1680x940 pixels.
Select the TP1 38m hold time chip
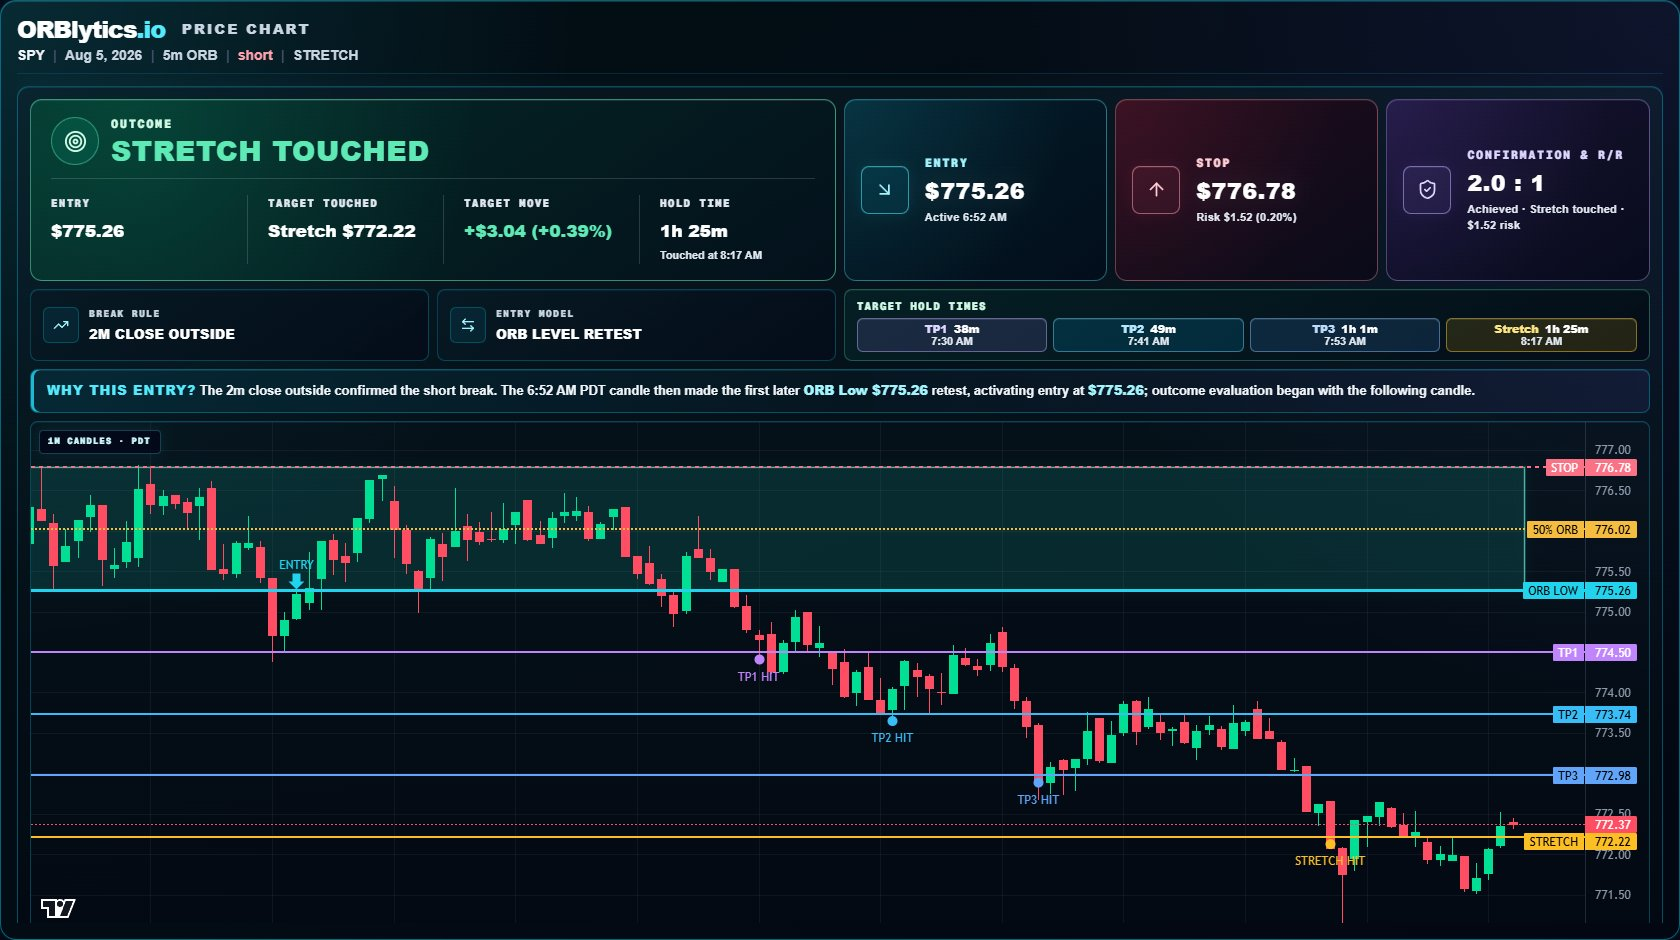[952, 335]
